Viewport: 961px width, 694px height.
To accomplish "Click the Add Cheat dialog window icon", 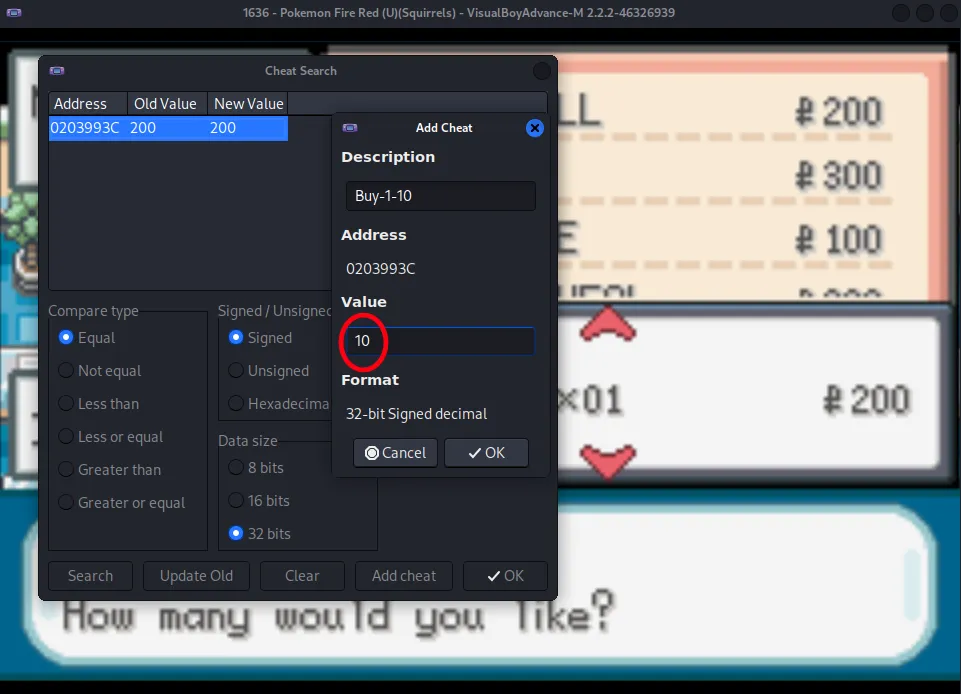I will [x=350, y=128].
